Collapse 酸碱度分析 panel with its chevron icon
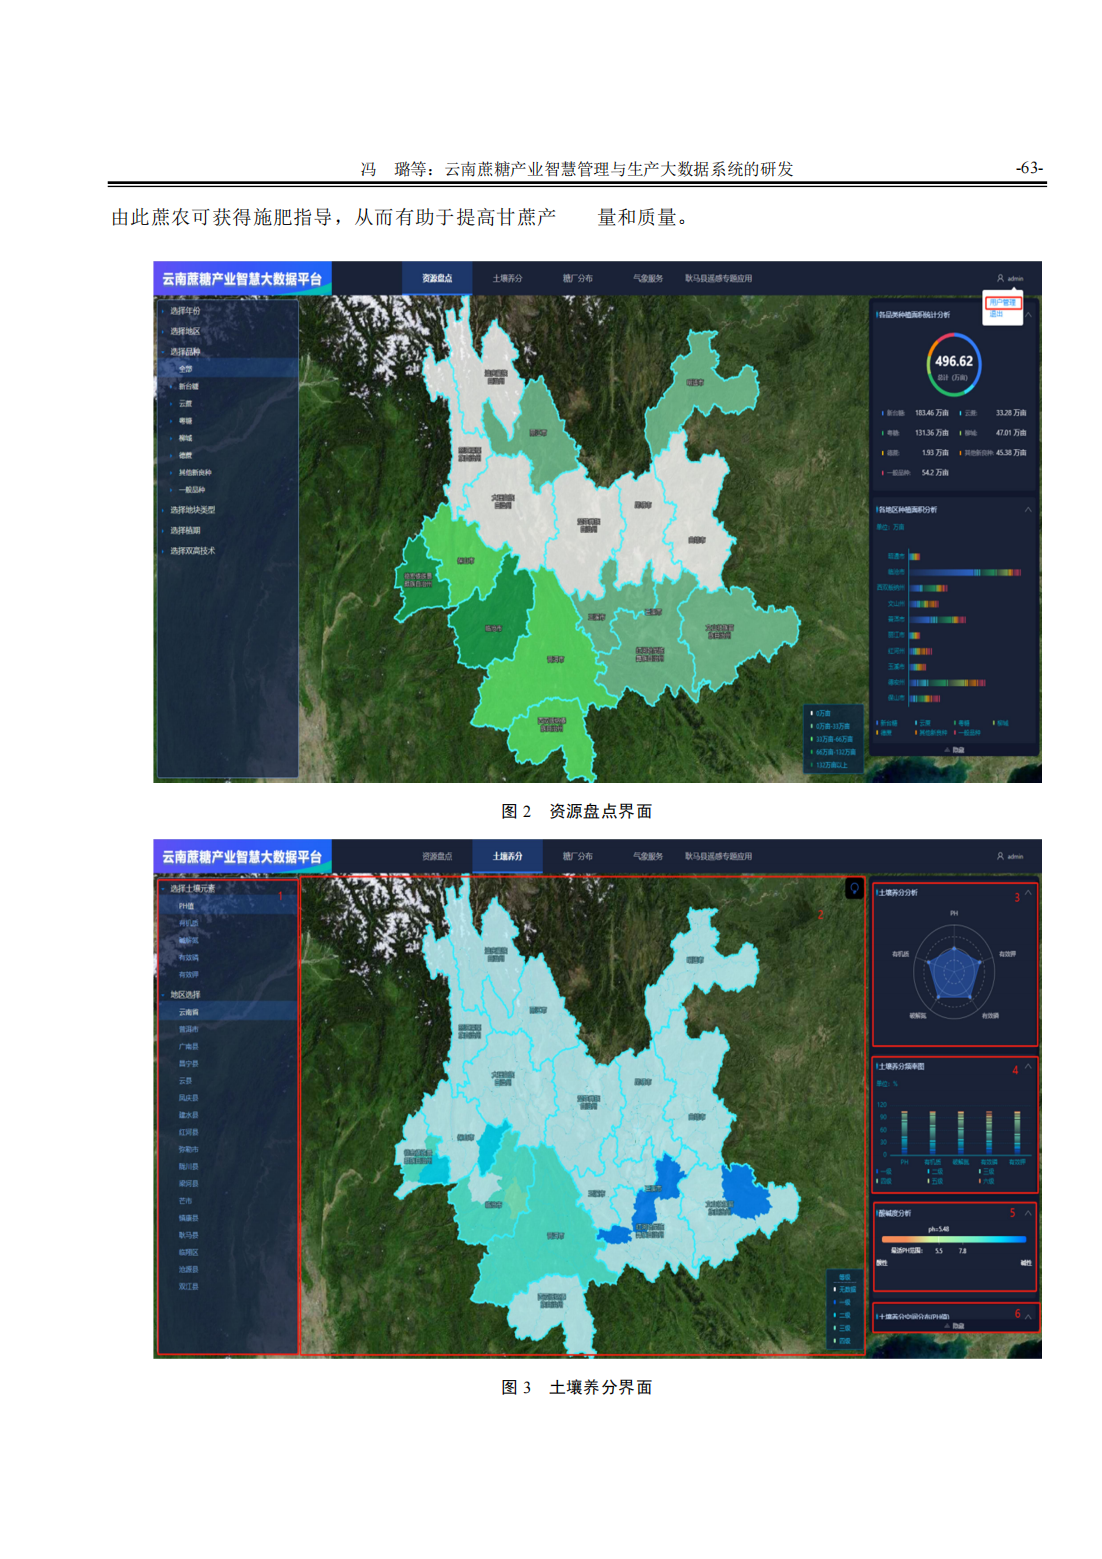 pos(1028,1213)
